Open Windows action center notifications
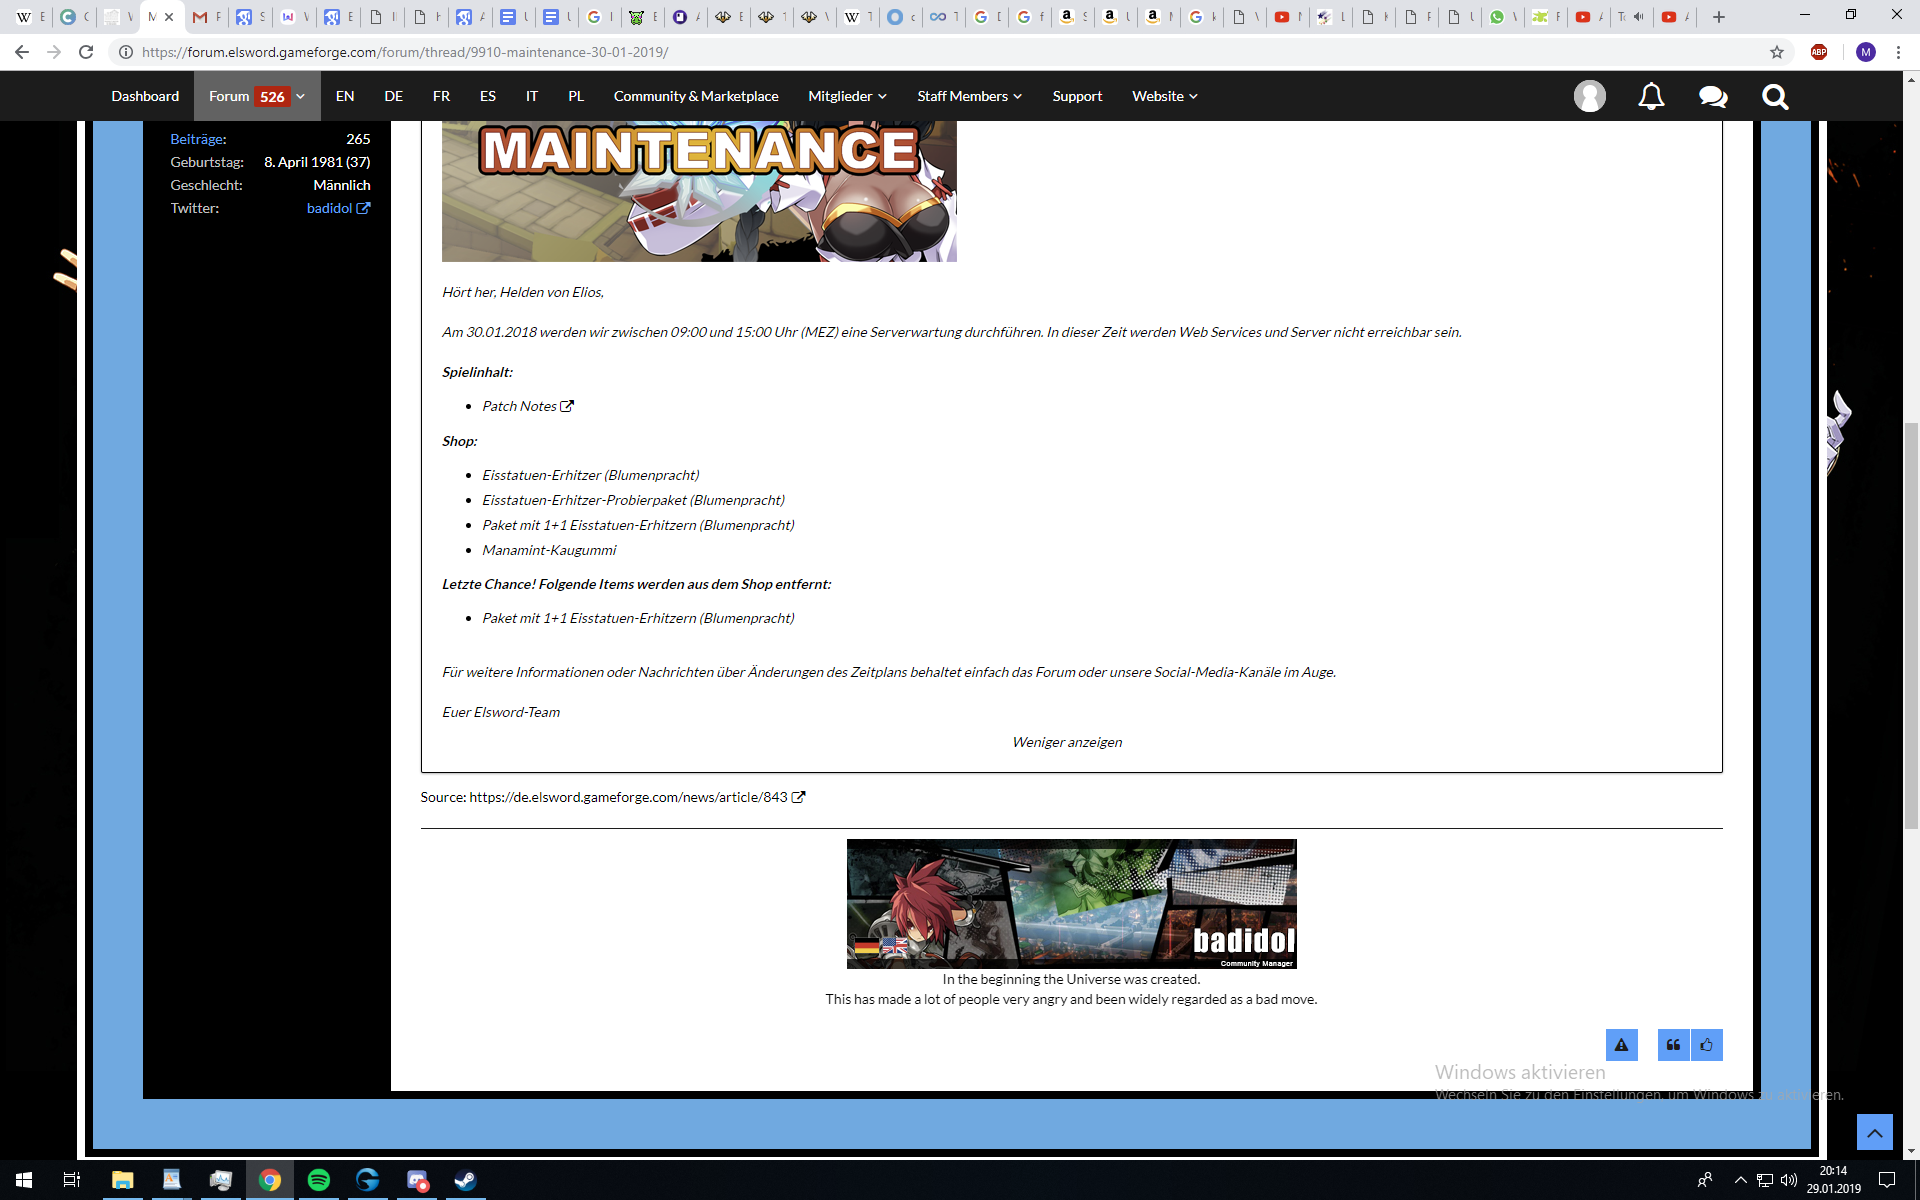Screen dimensions: 1920x1200 pos(1887,1180)
